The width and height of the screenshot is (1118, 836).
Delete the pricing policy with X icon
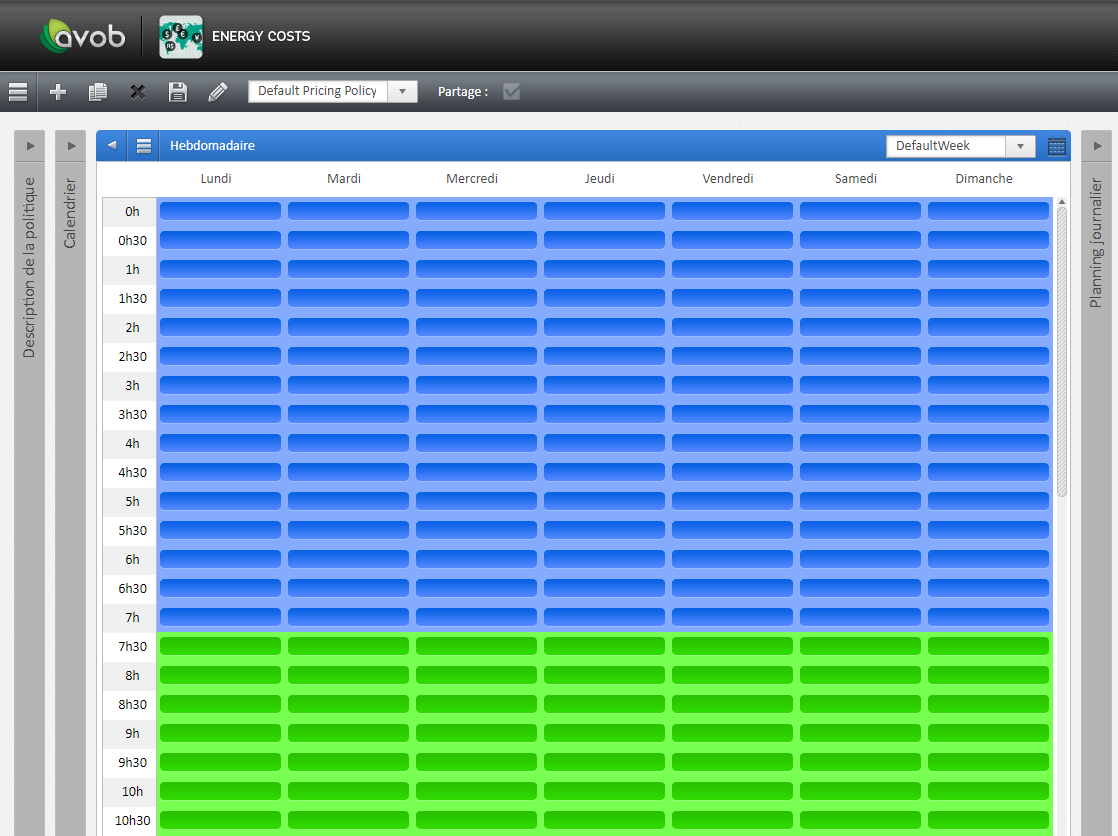138,91
